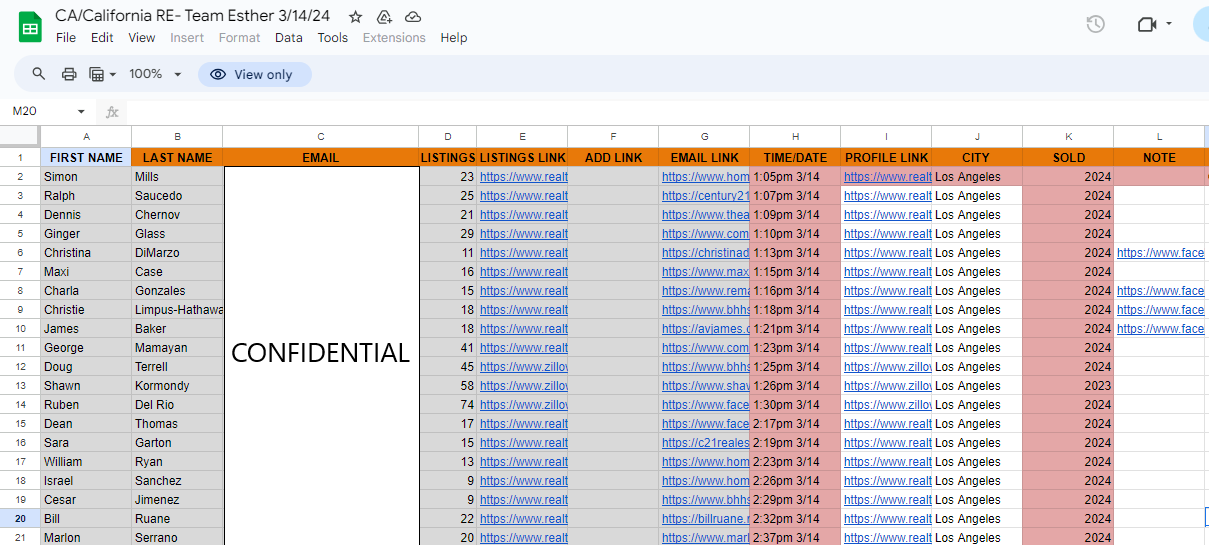Click the add to Drive icon

384,17
